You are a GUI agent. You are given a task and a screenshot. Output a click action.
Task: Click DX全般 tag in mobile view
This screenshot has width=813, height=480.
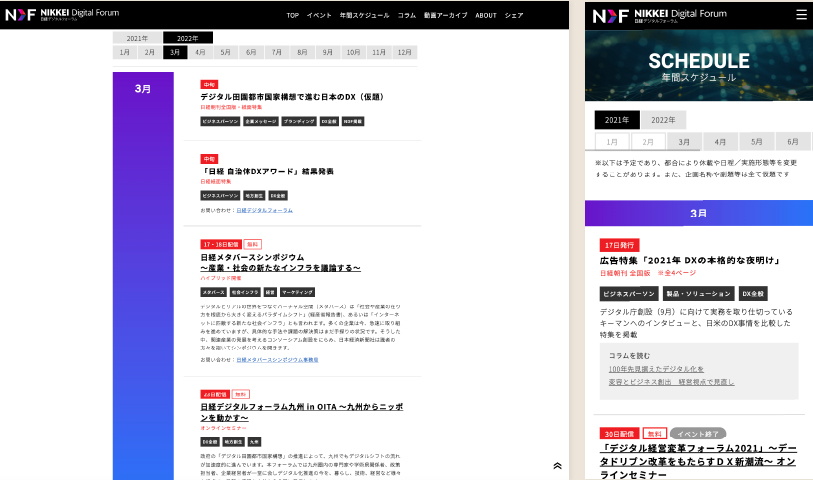[753, 294]
